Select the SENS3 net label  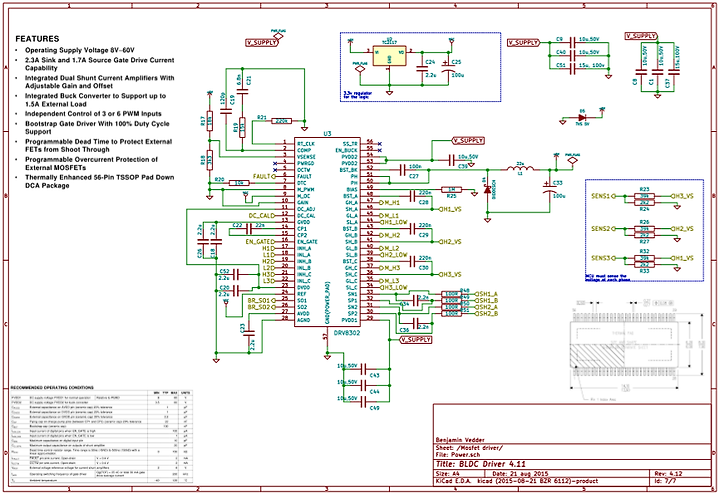(x=601, y=258)
